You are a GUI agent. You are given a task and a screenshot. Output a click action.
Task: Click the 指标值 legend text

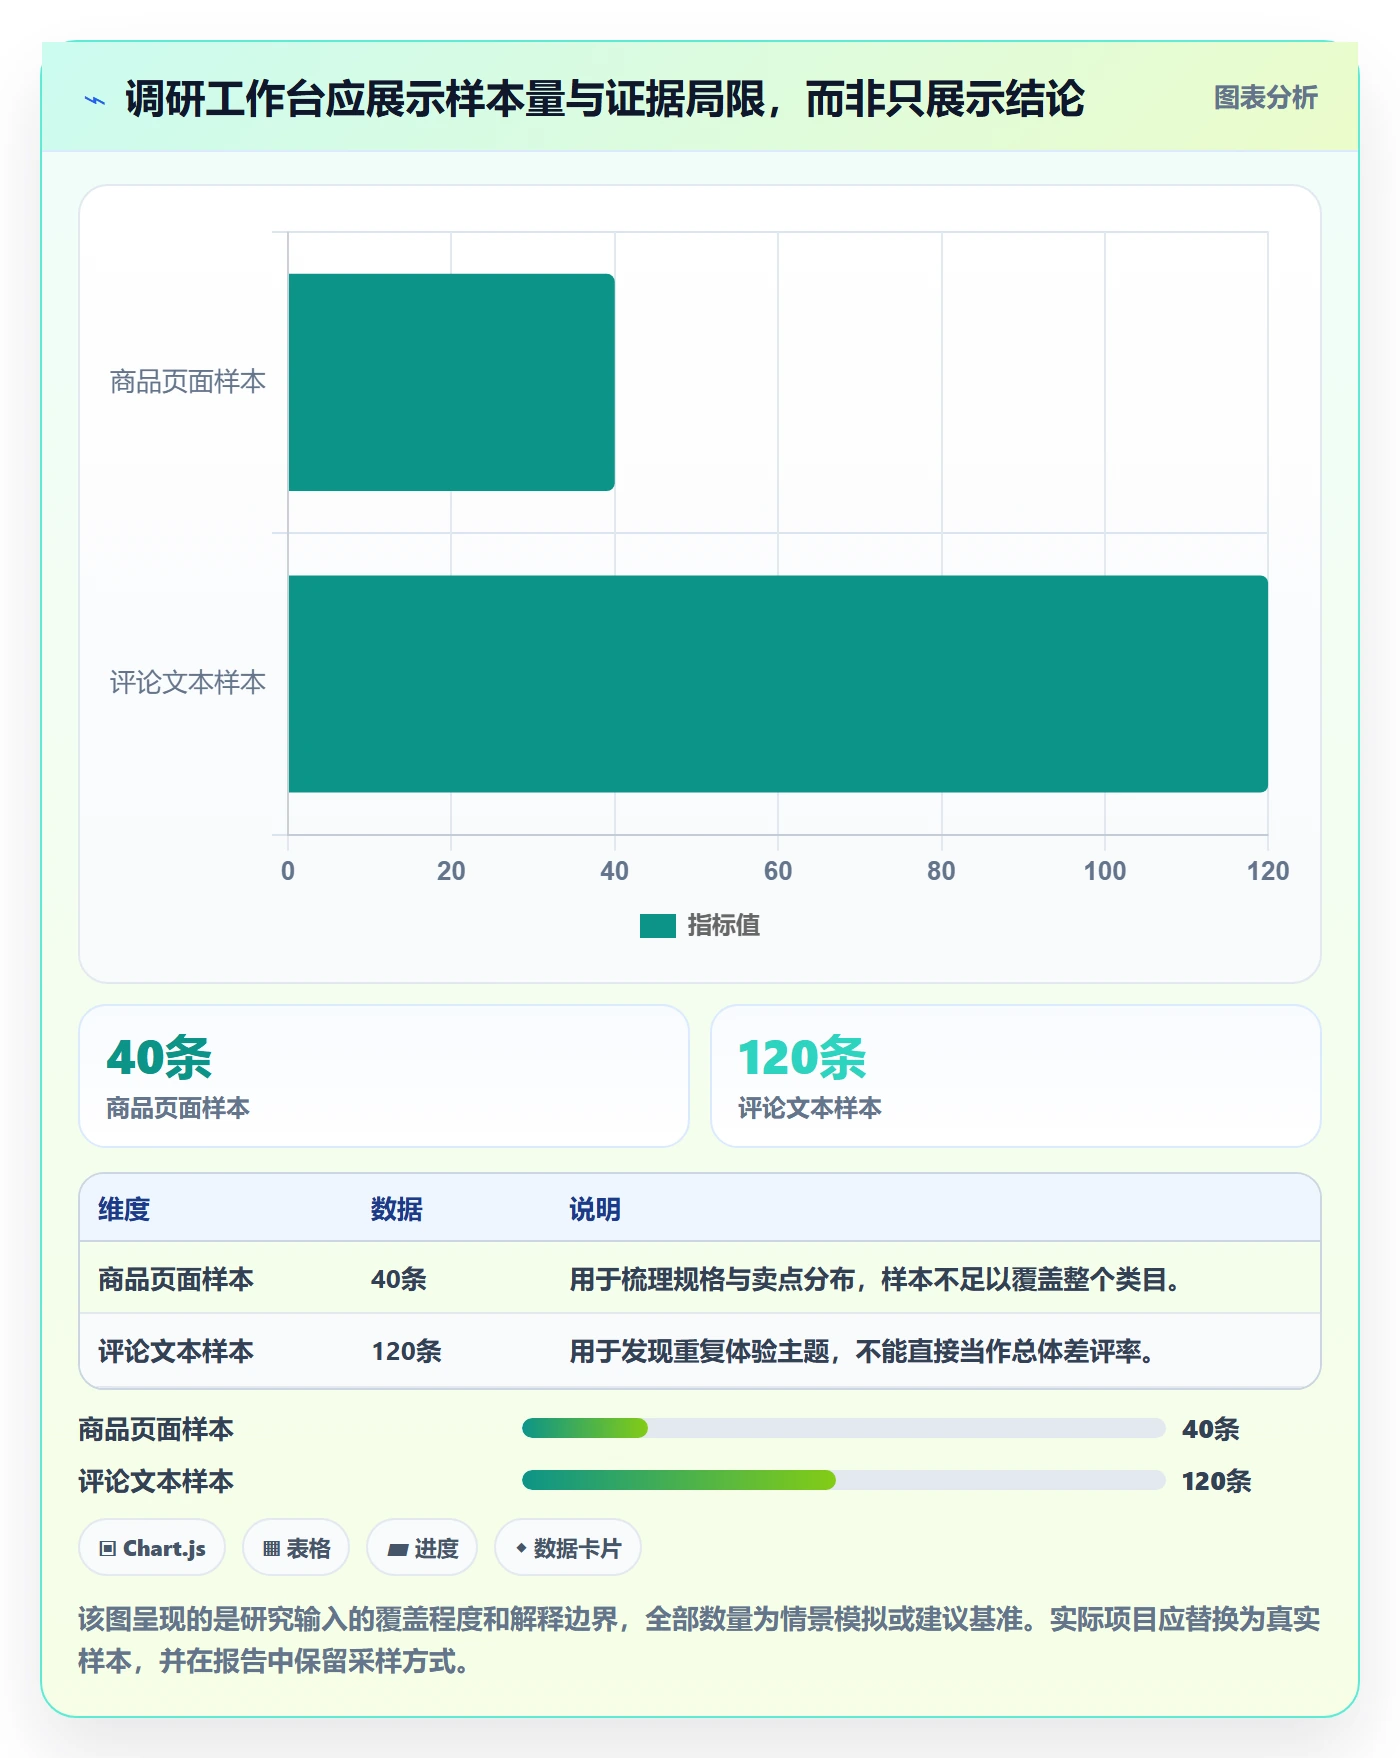coord(724,926)
